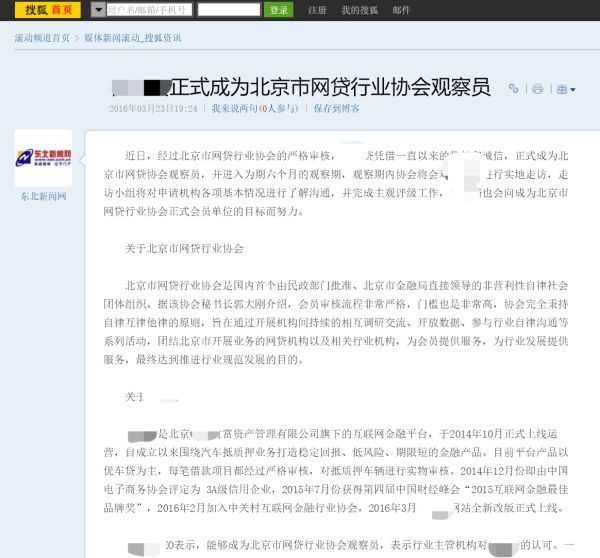
Task: Open the 搜狐 首页 logo link
Action: [x=47, y=10]
